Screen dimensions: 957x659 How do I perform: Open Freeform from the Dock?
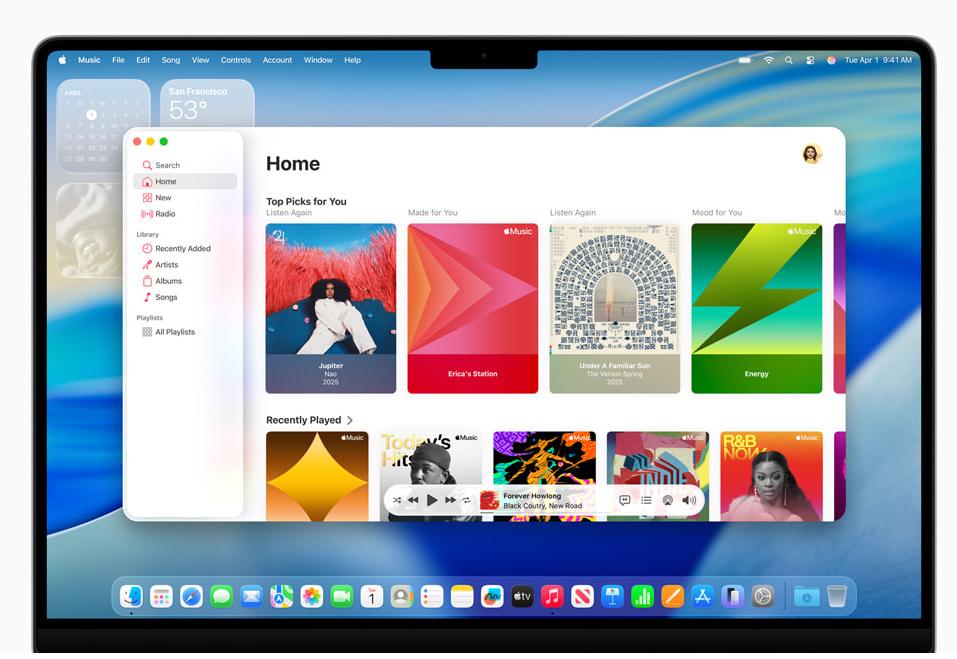point(492,596)
